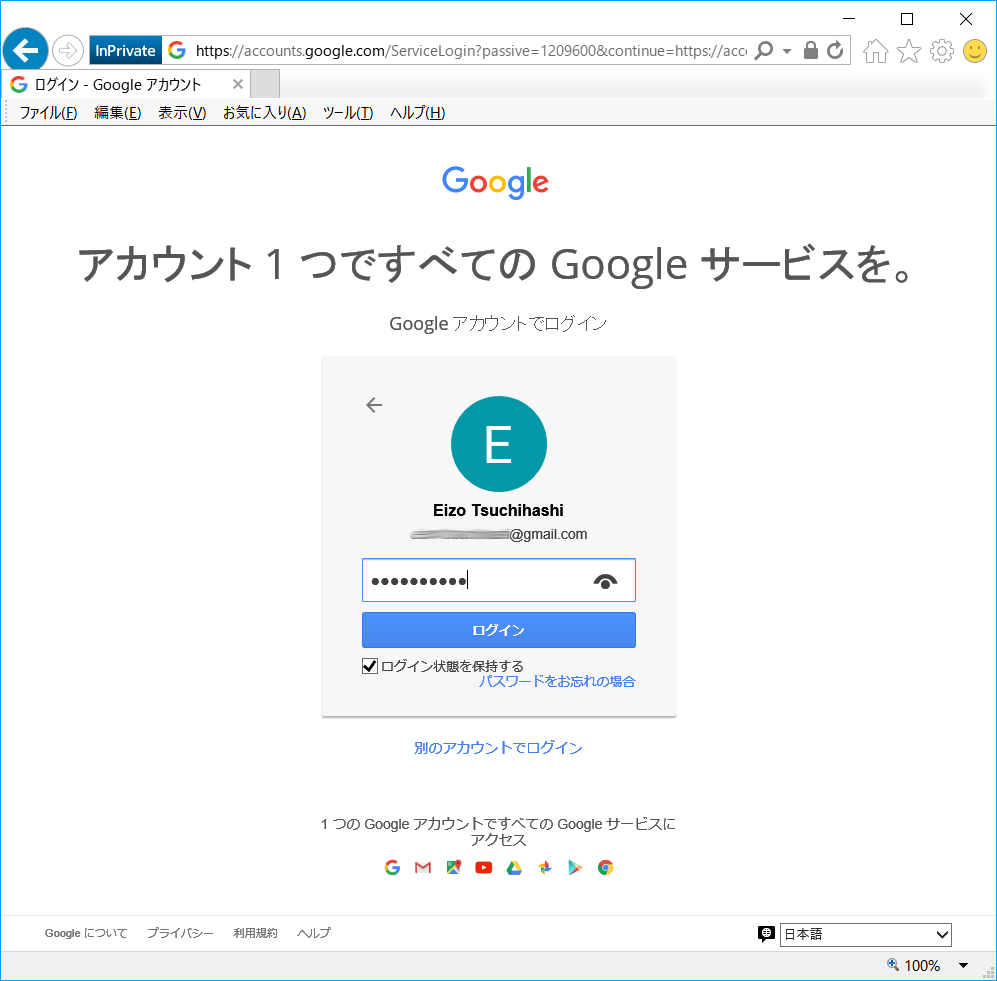Click the Google favicon in the address bar

[x=177, y=50]
